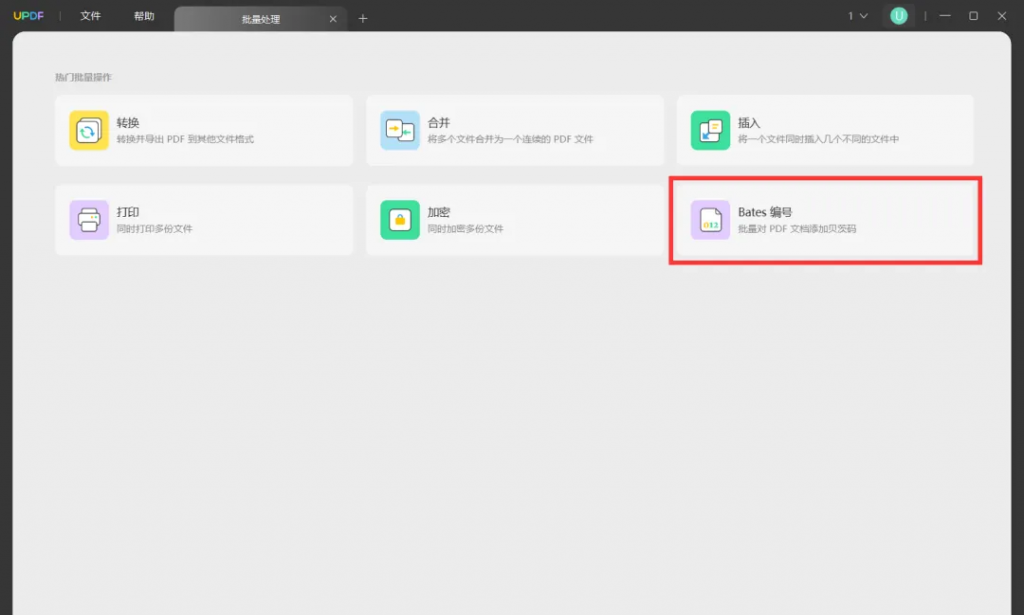The width and height of the screenshot is (1024, 615).
Task: Click description 将多个文件合并为一个连续的 PDF 文件
Action: pyautogui.click(x=510, y=139)
